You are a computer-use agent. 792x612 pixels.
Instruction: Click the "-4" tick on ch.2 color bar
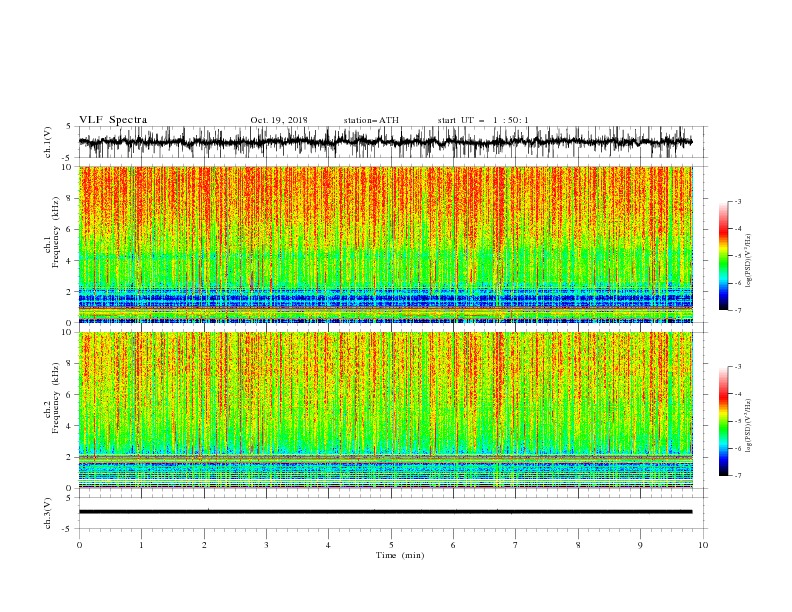click(x=738, y=394)
